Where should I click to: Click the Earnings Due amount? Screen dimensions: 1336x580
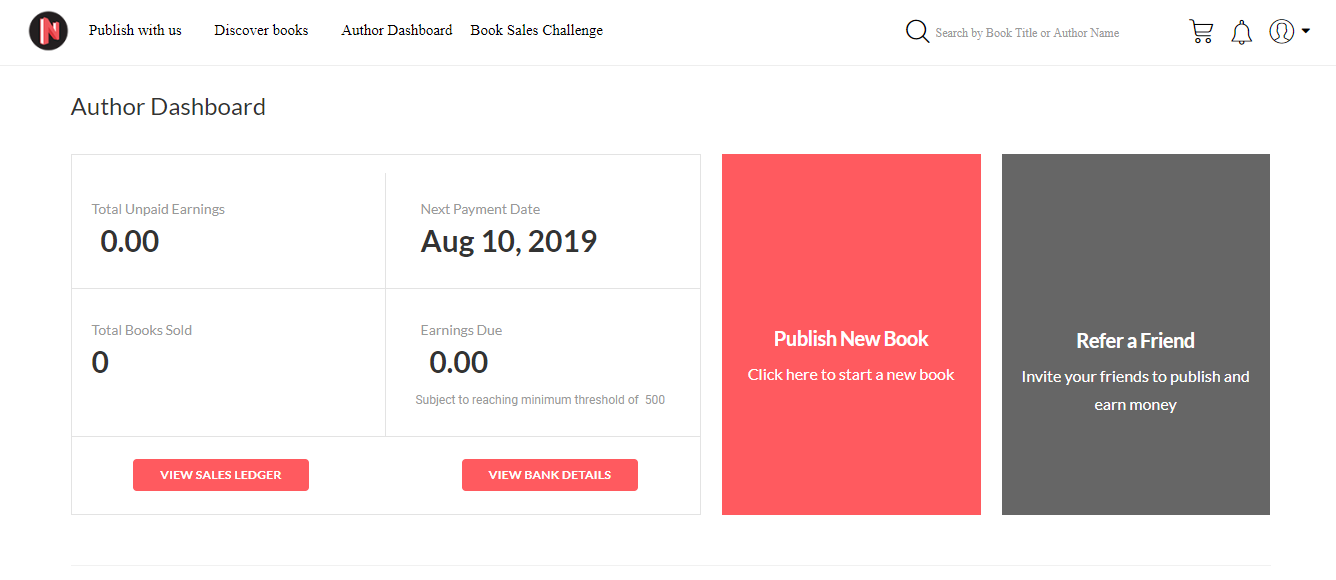tap(459, 362)
